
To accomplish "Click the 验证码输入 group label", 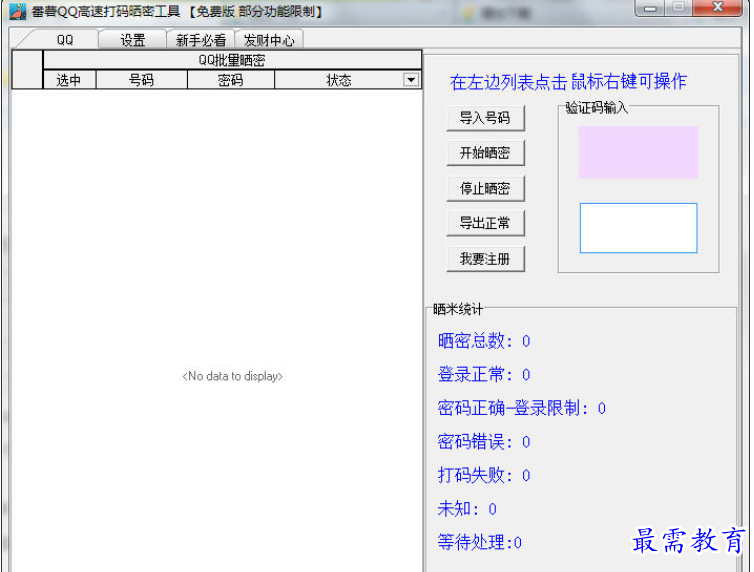I will click(x=596, y=107).
